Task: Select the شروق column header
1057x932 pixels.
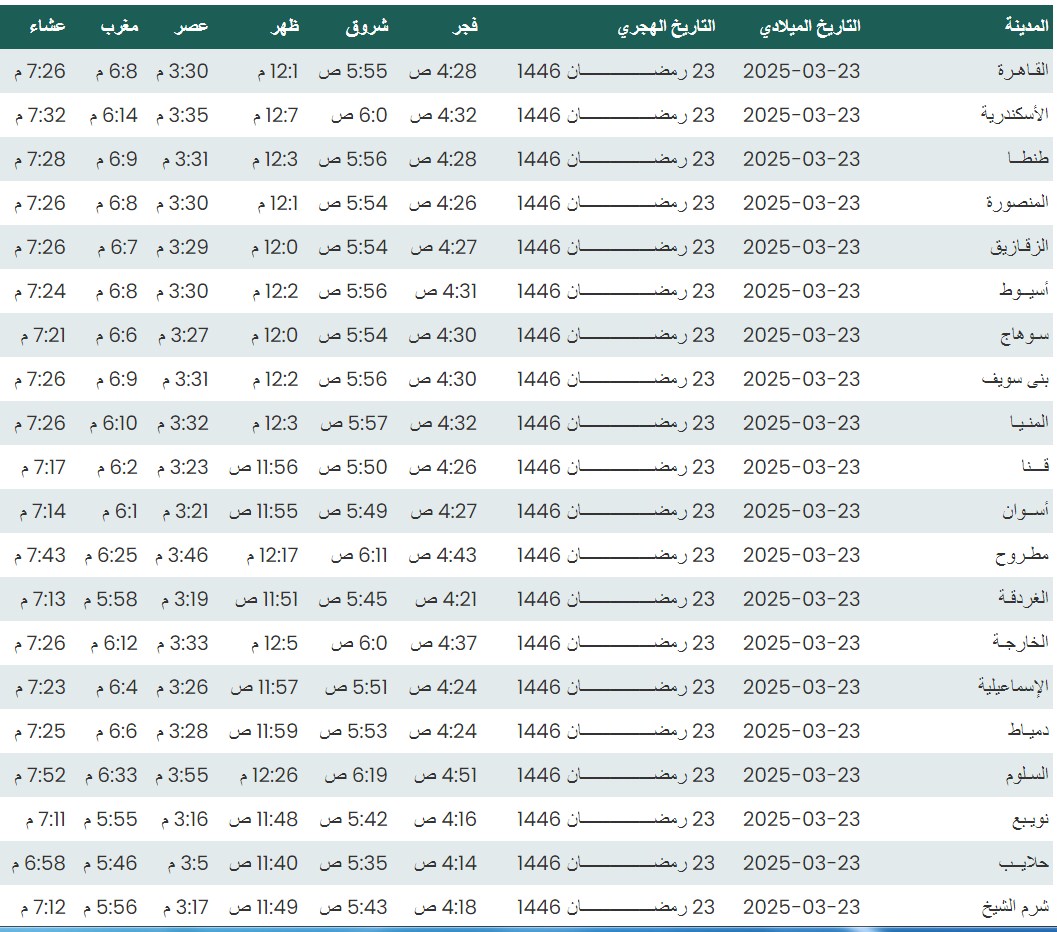Action: point(368,27)
